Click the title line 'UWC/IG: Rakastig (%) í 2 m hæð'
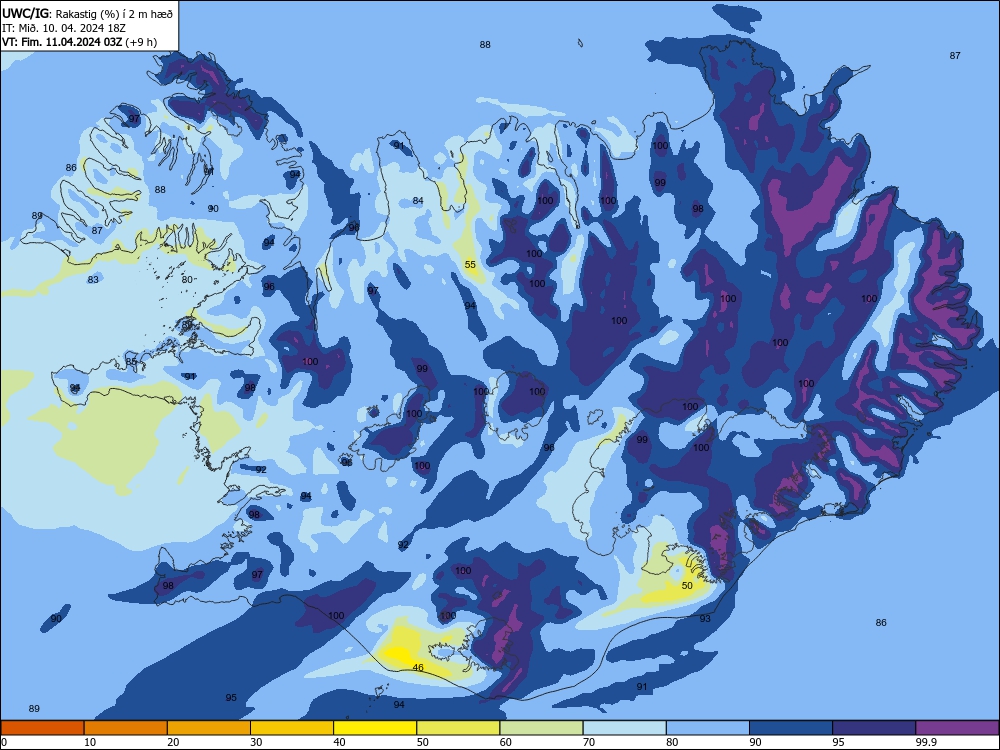1000x750 pixels. [87, 13]
